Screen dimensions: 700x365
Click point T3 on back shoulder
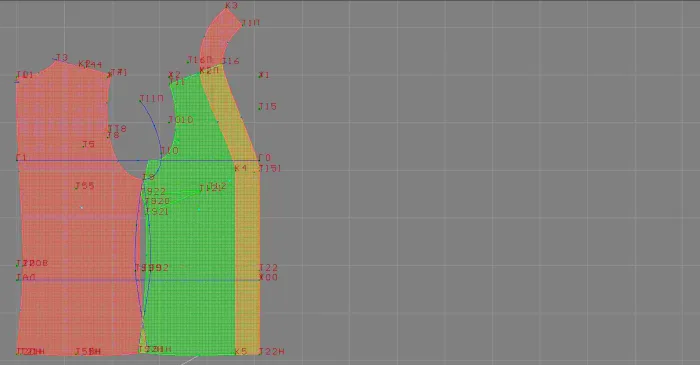[61, 58]
